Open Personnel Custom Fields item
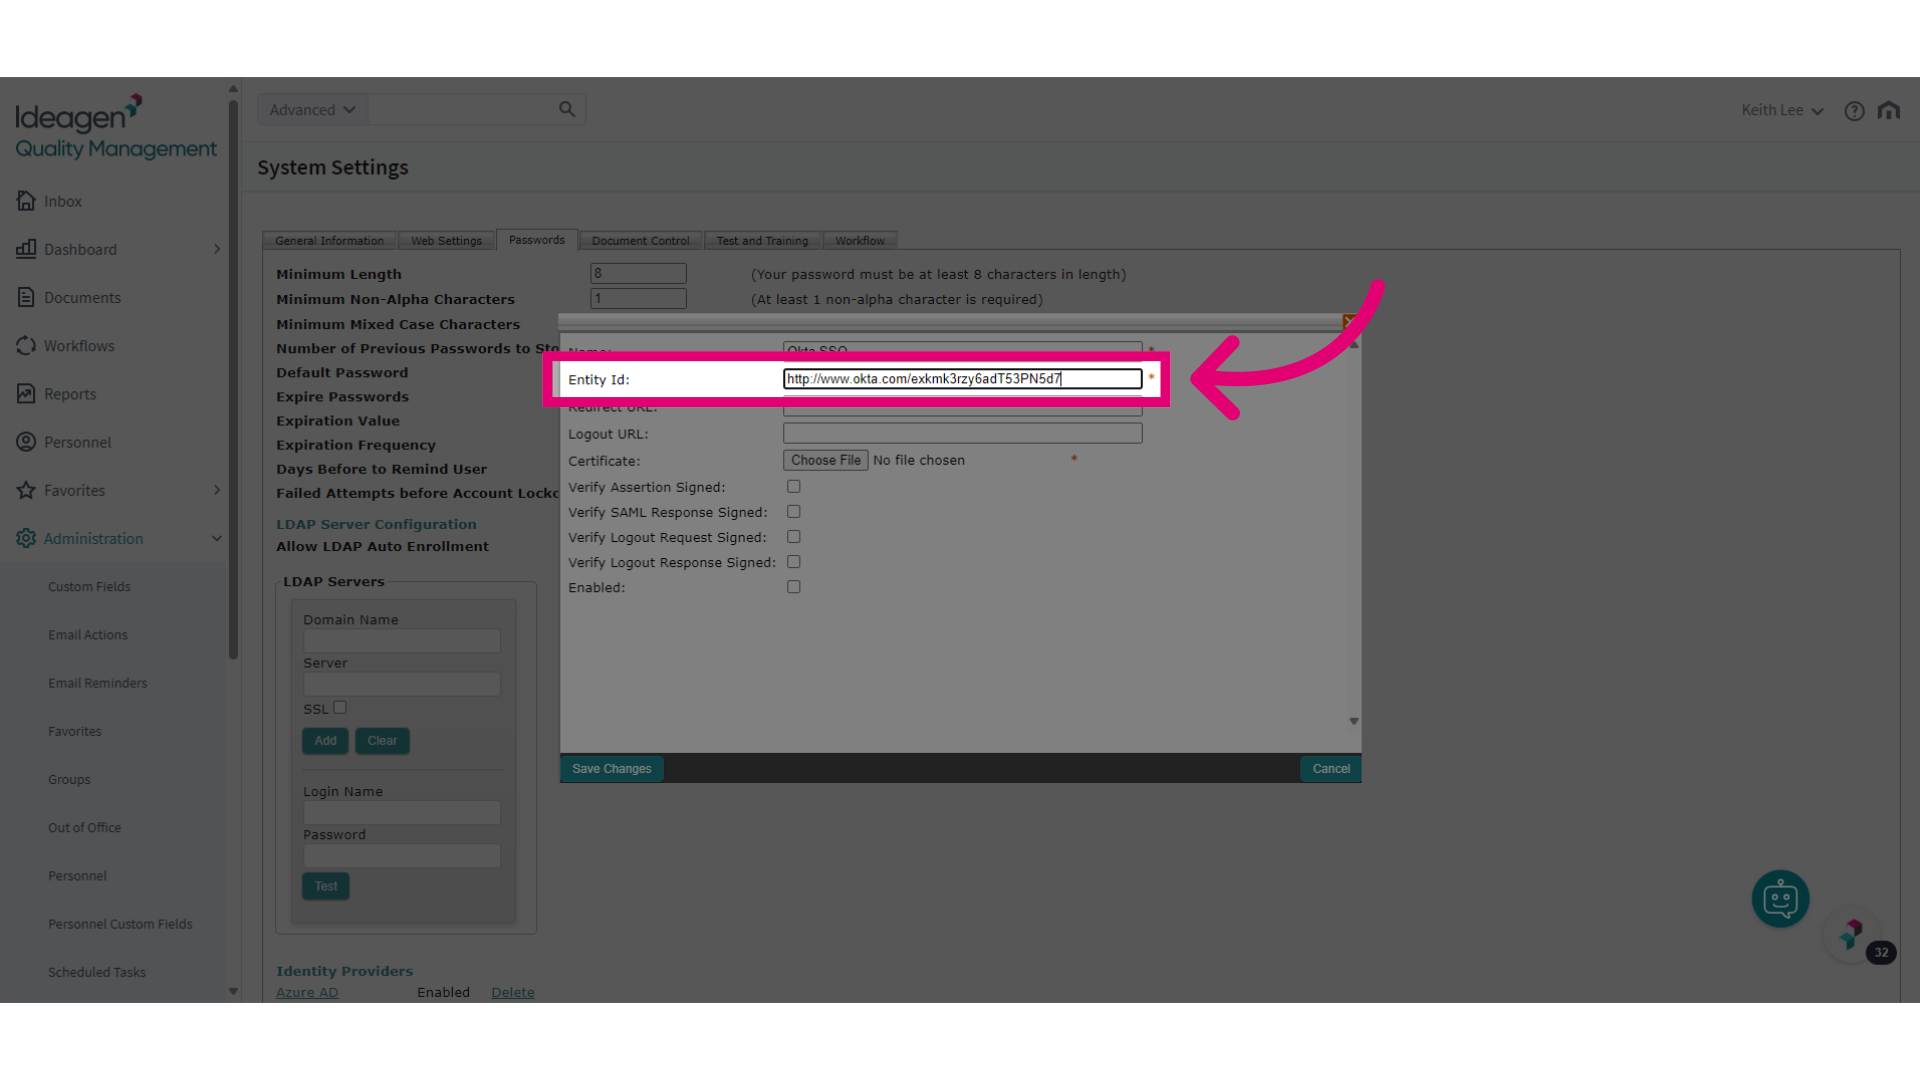Viewport: 1920px width, 1080px height. [x=120, y=924]
